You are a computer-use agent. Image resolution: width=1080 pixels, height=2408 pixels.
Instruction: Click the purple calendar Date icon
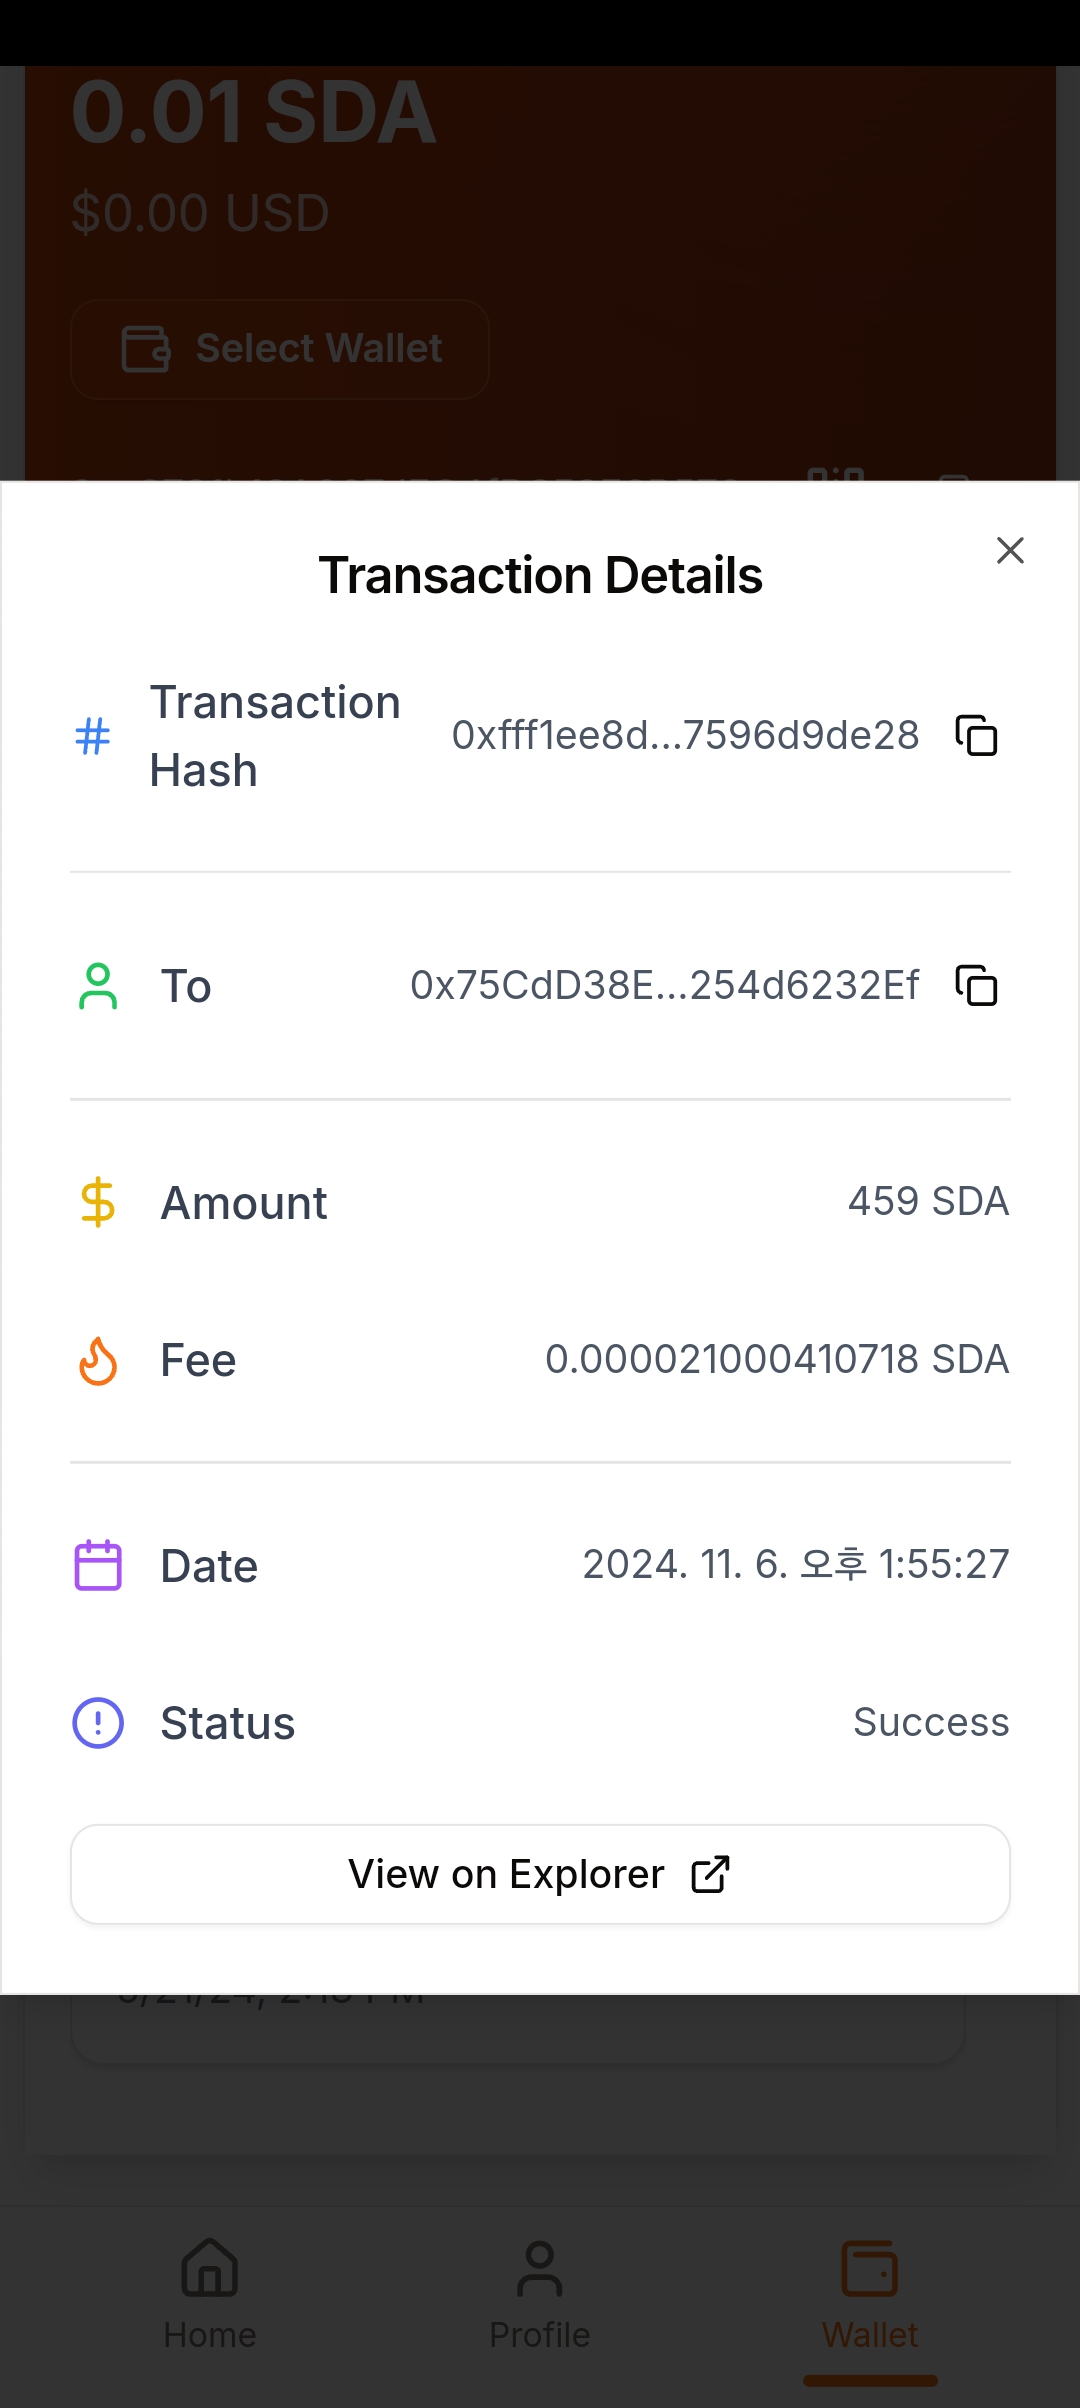pyautogui.click(x=98, y=1565)
